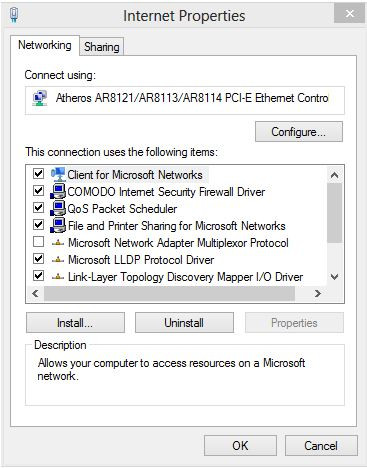367x468 pixels.
Task: Close the Internet Properties dialog
Action: coord(349,14)
